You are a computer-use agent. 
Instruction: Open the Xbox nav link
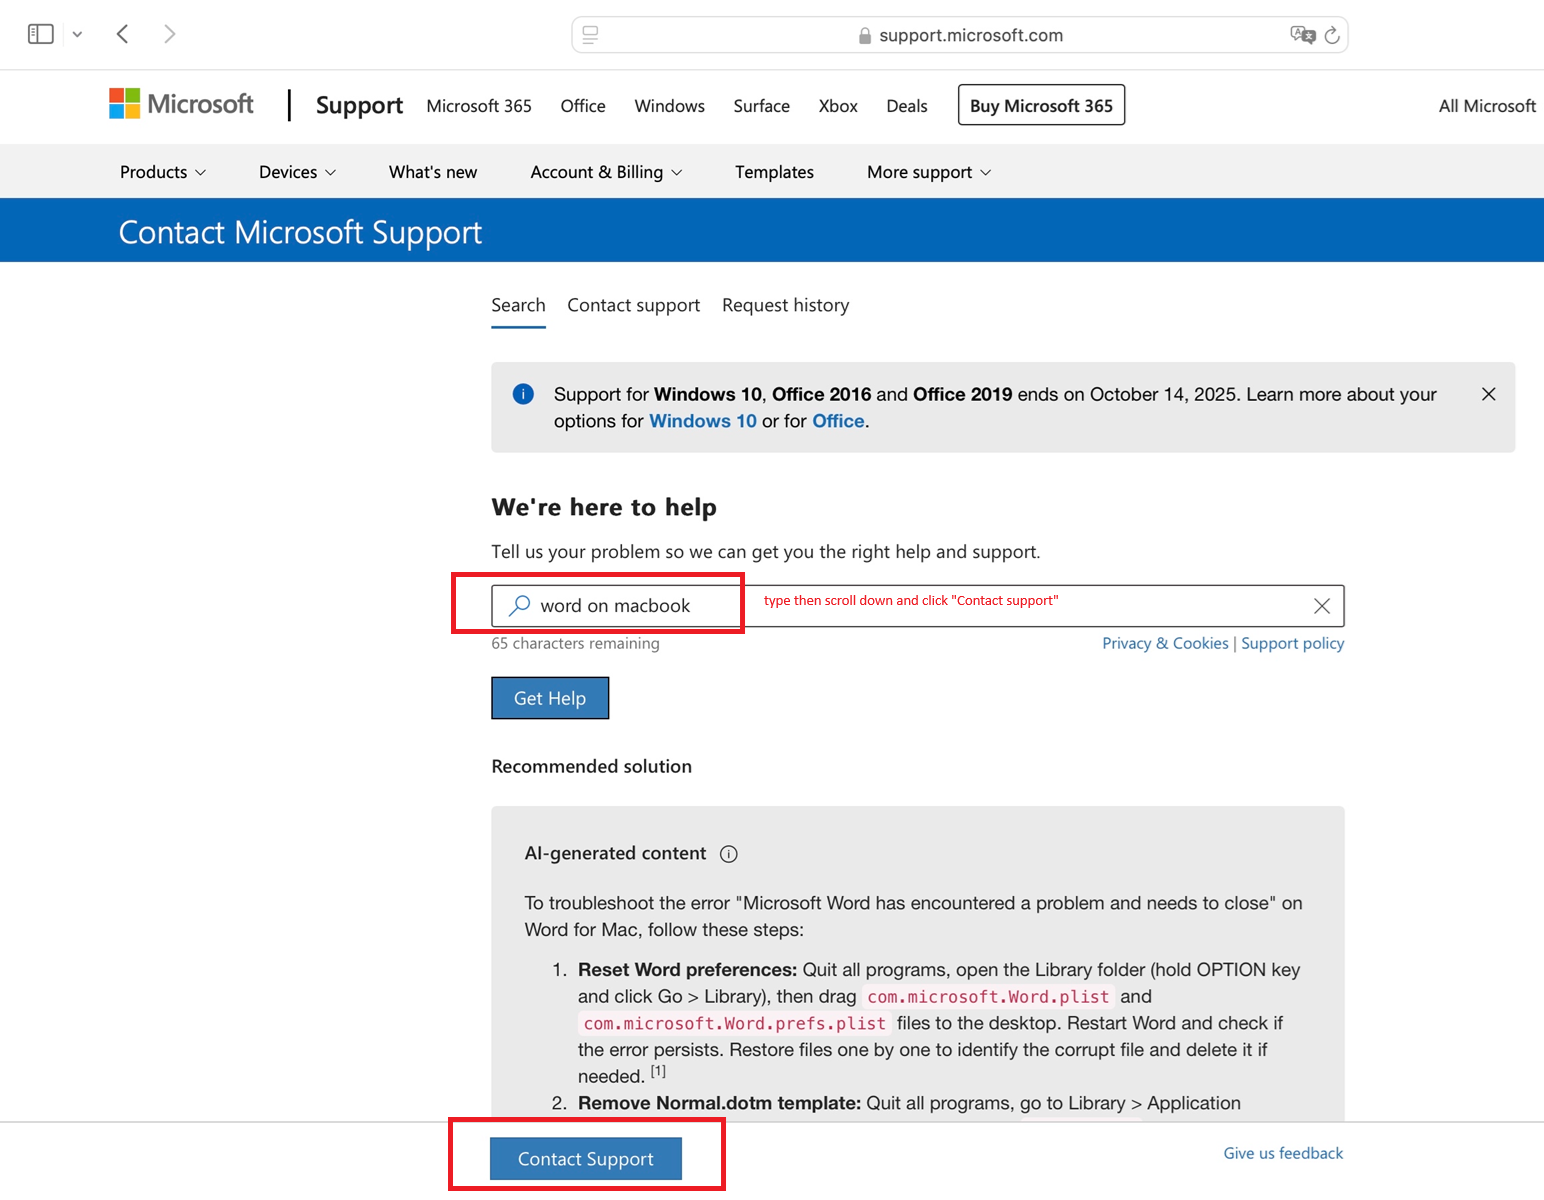pos(838,106)
